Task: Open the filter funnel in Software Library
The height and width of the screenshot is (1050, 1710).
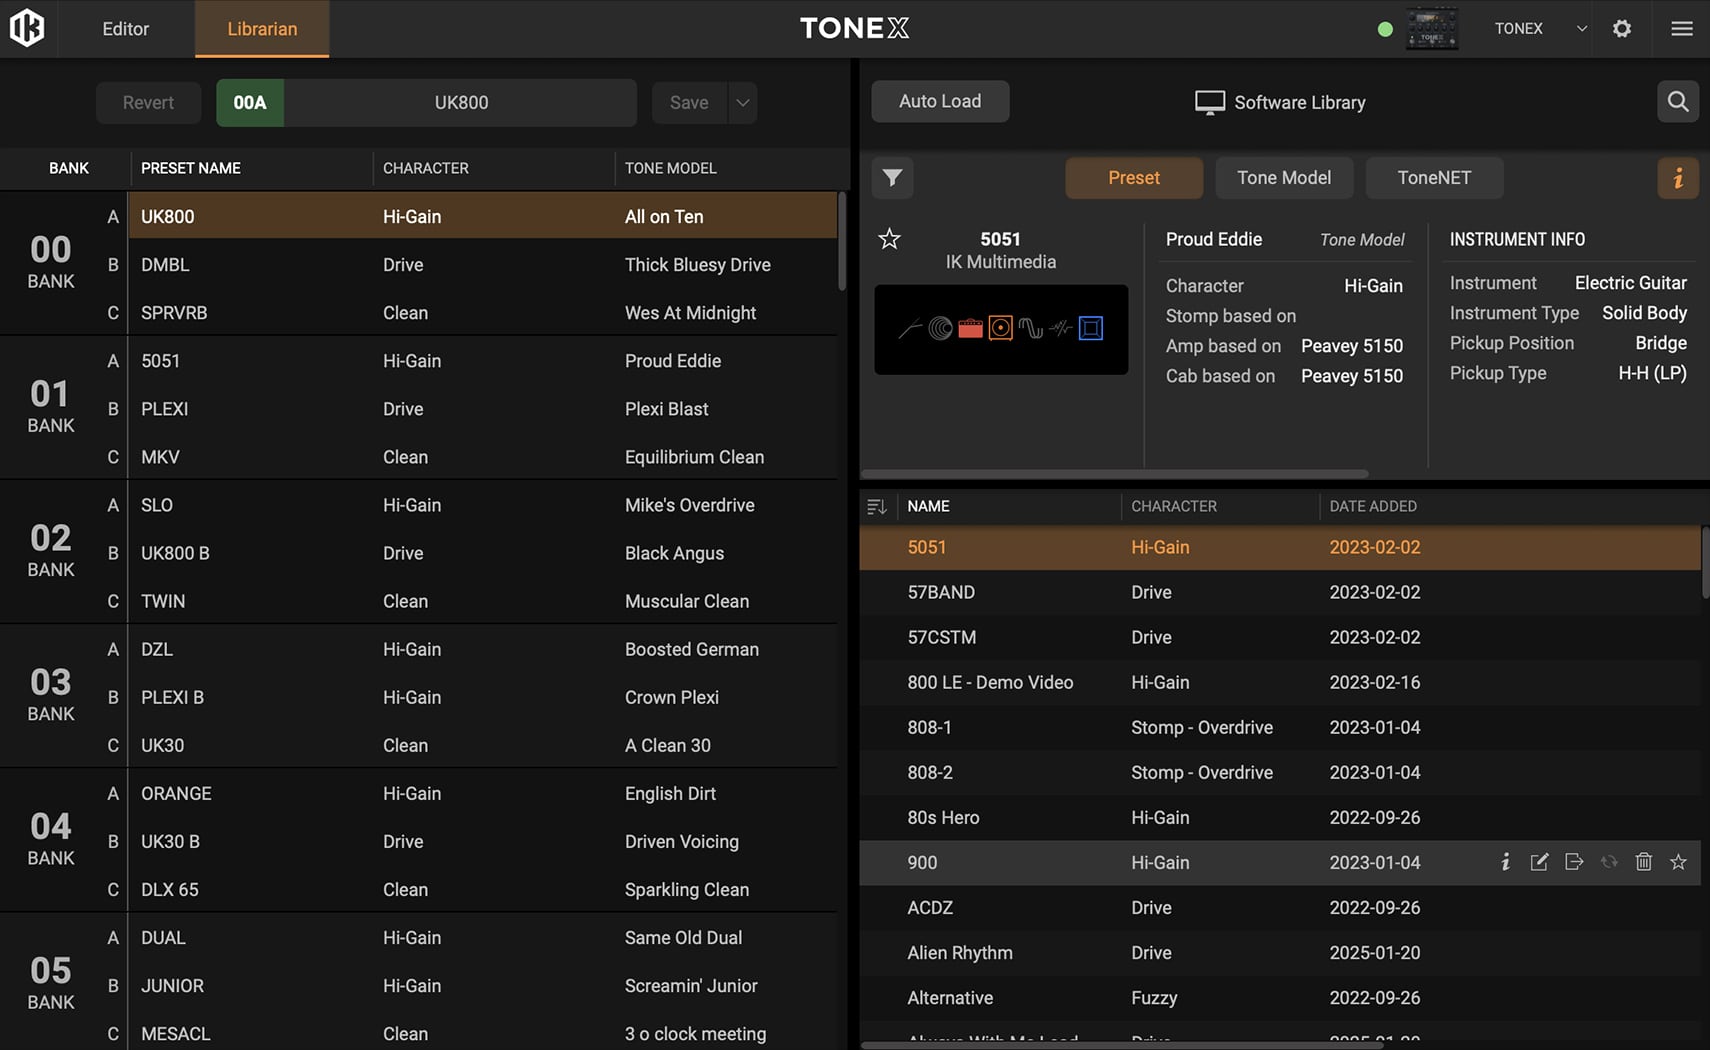Action: (892, 178)
